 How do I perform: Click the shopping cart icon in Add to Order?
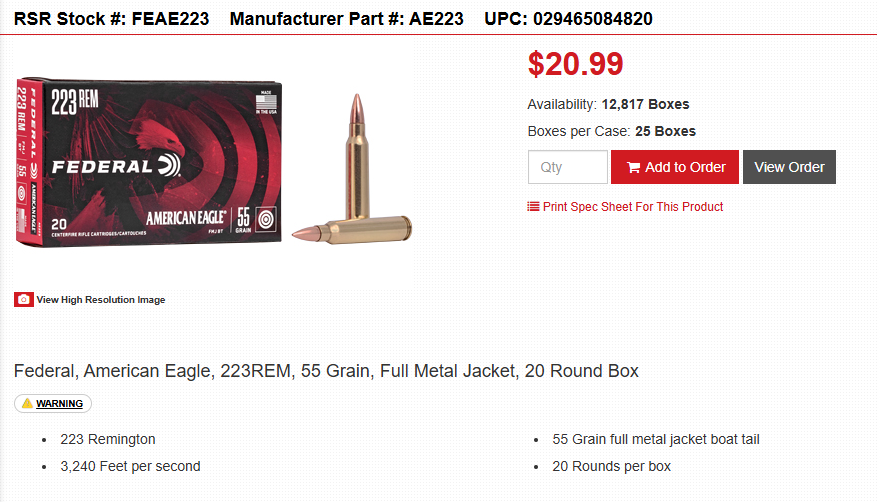(x=633, y=167)
